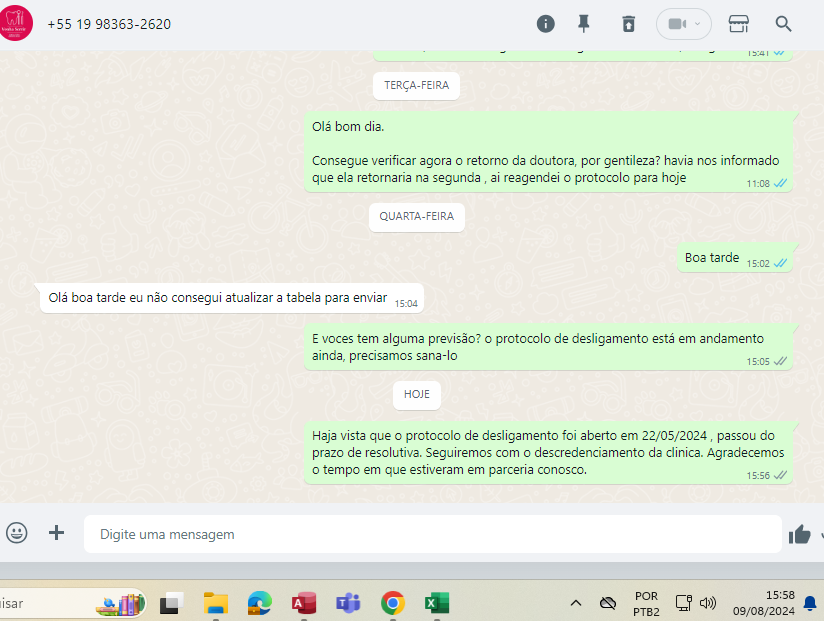The image size is (824, 621).
Task: Open contact info with the info icon
Action: coord(545,24)
